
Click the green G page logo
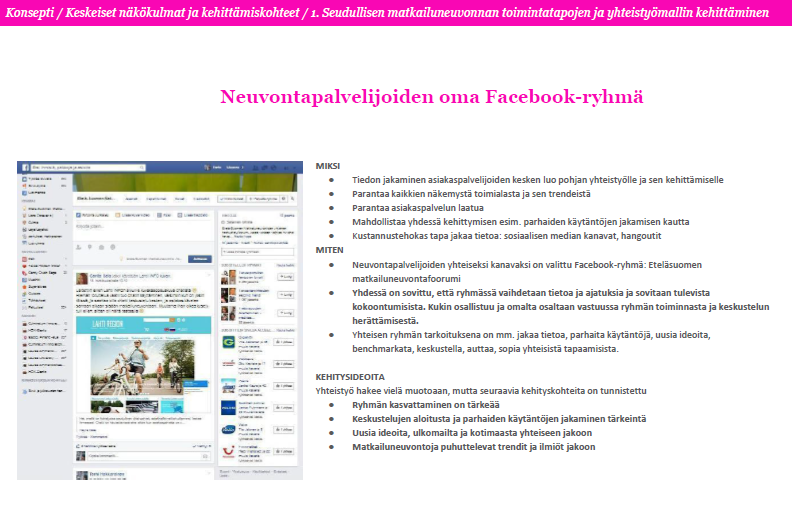click(228, 342)
